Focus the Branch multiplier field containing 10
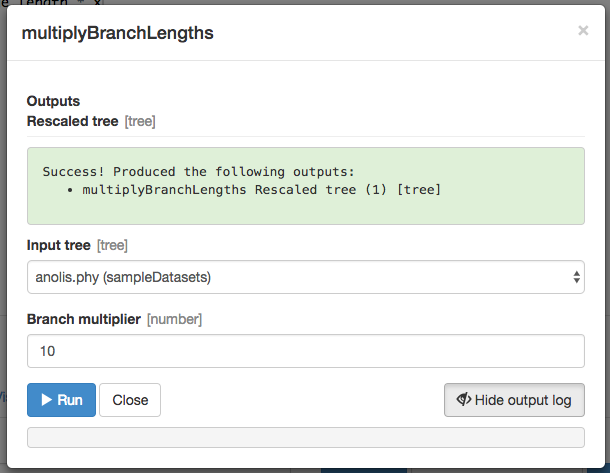Viewport: 610px width, 473px height. [305, 351]
